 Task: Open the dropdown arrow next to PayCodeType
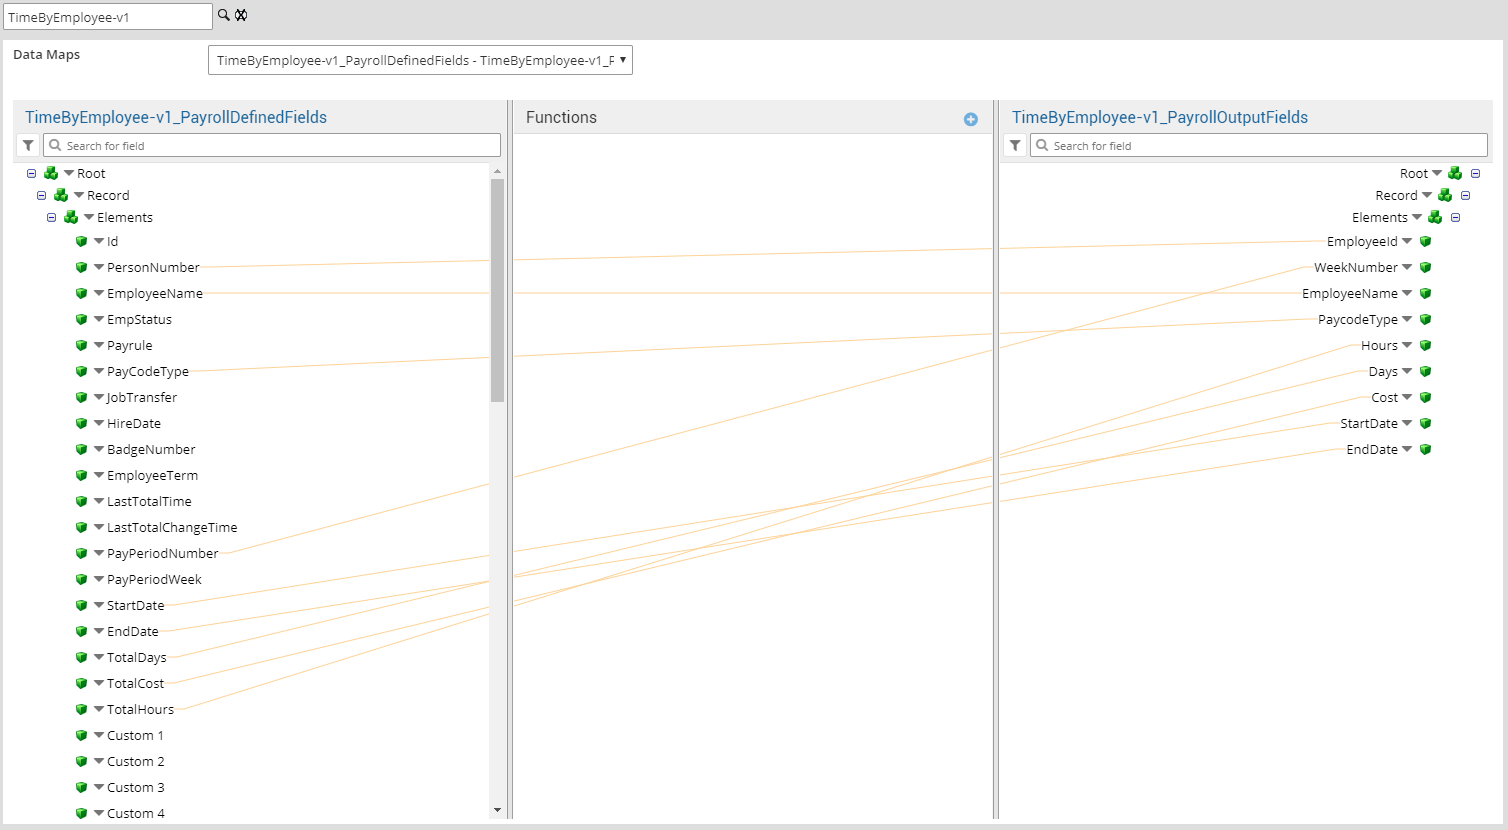pos(99,371)
